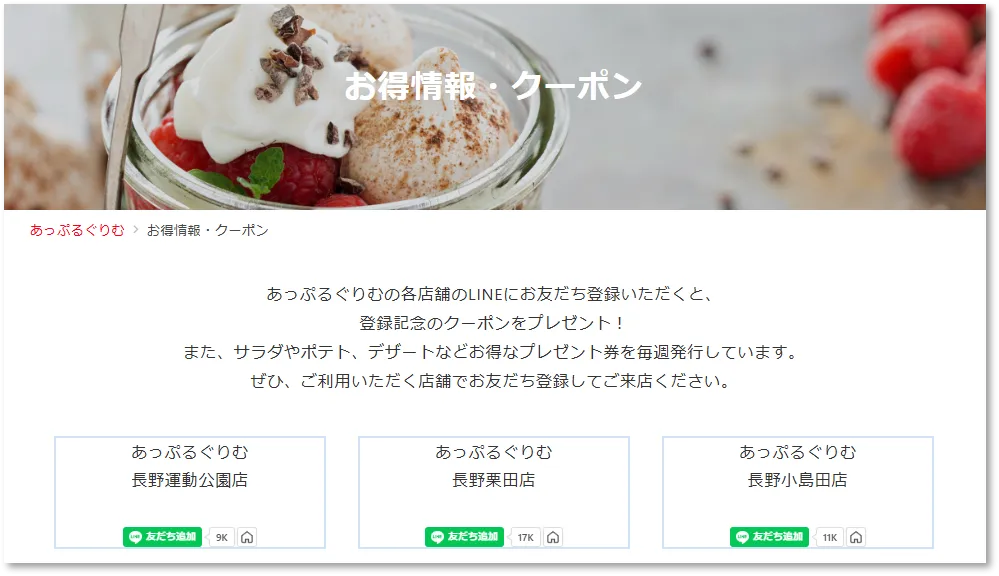
Task: Click the 長野栗田店 store name
Action: coord(494,480)
